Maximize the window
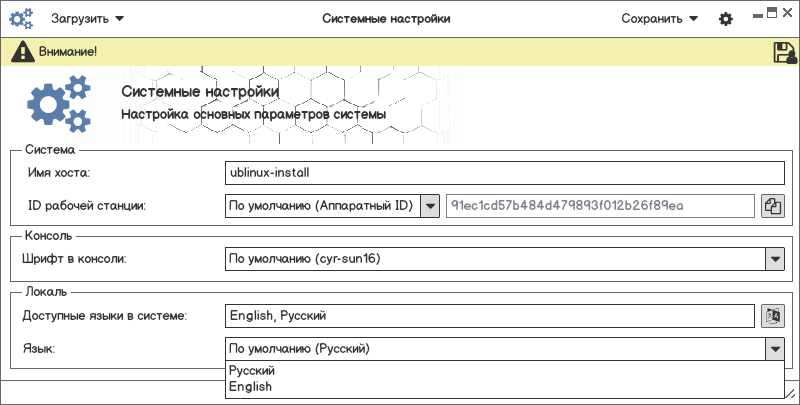The image size is (800, 405). [772, 13]
